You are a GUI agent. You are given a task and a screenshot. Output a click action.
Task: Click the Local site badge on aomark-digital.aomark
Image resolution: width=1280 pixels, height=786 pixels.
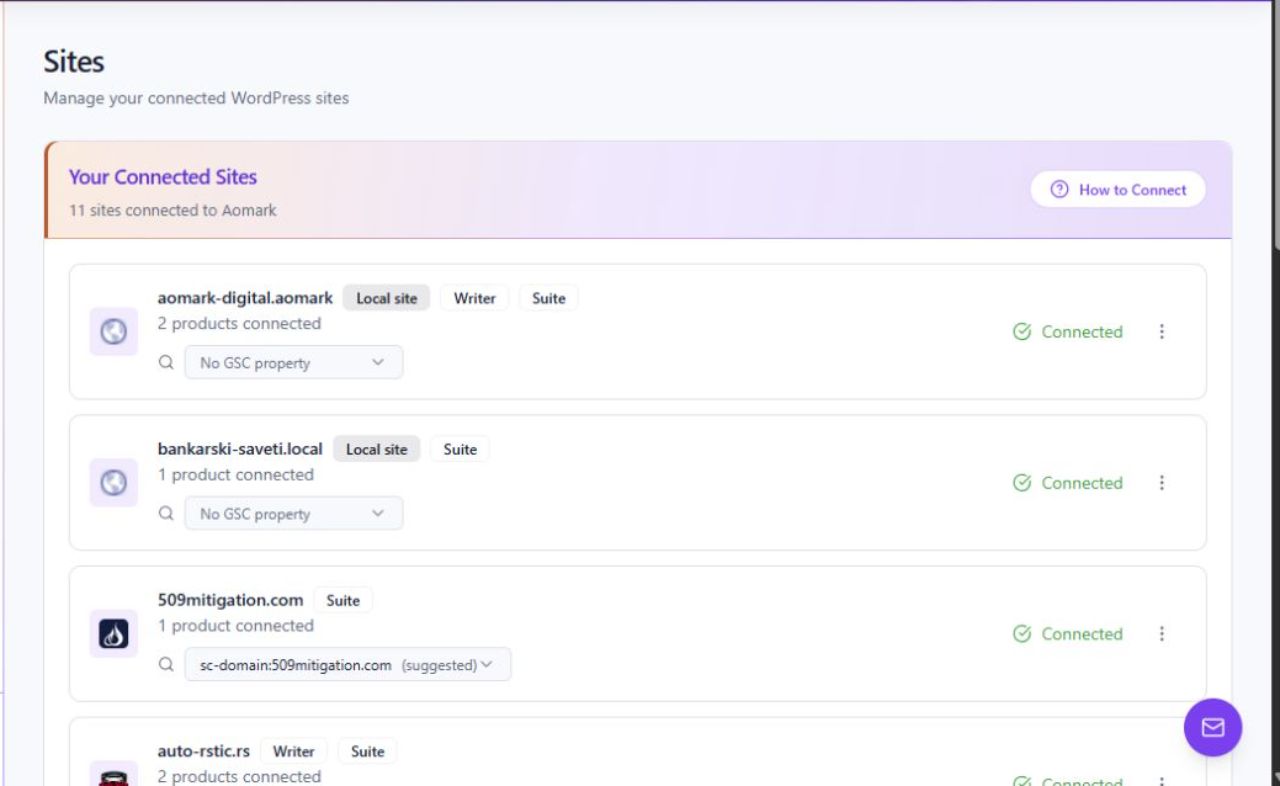(387, 298)
